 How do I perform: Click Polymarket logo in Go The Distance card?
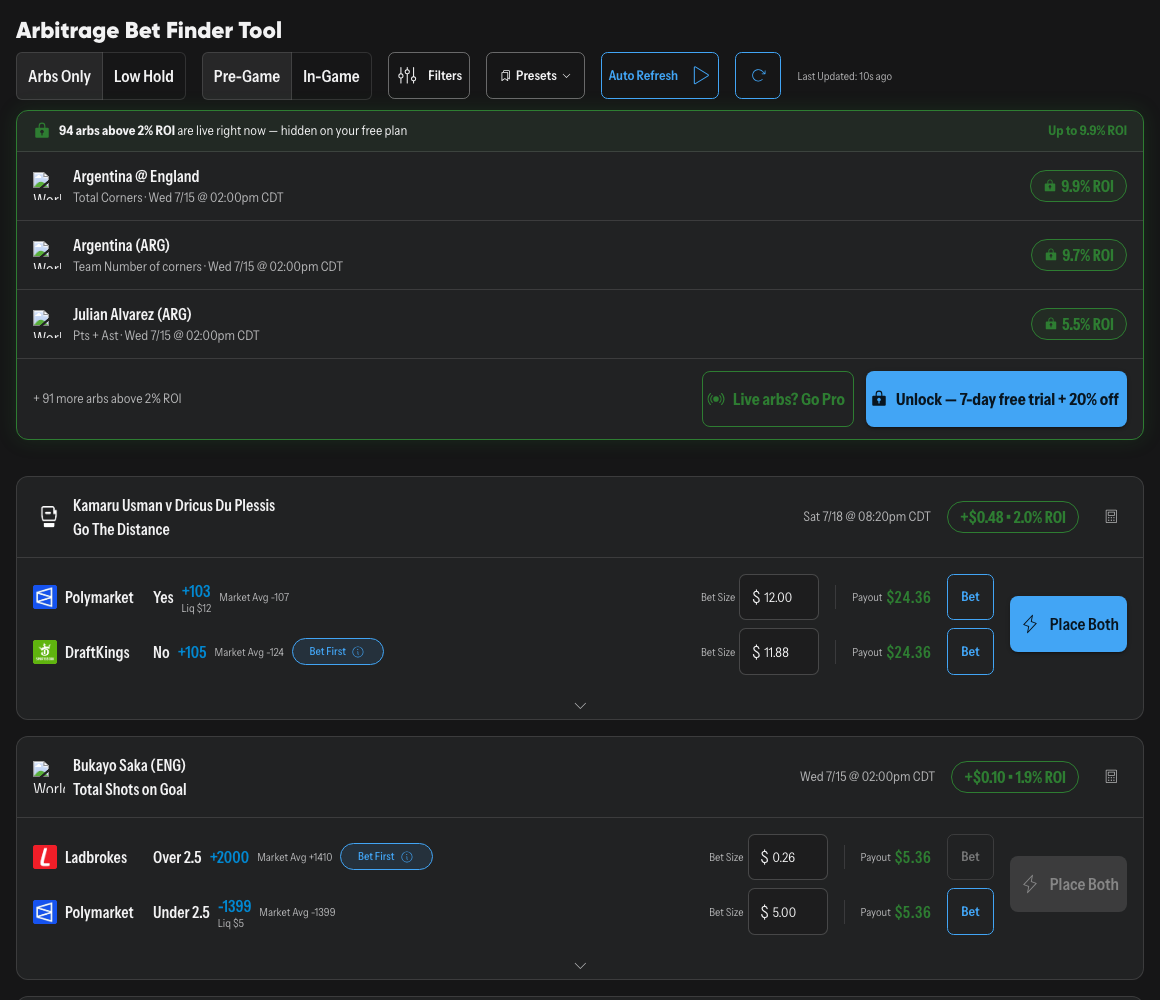pyautogui.click(x=44, y=597)
